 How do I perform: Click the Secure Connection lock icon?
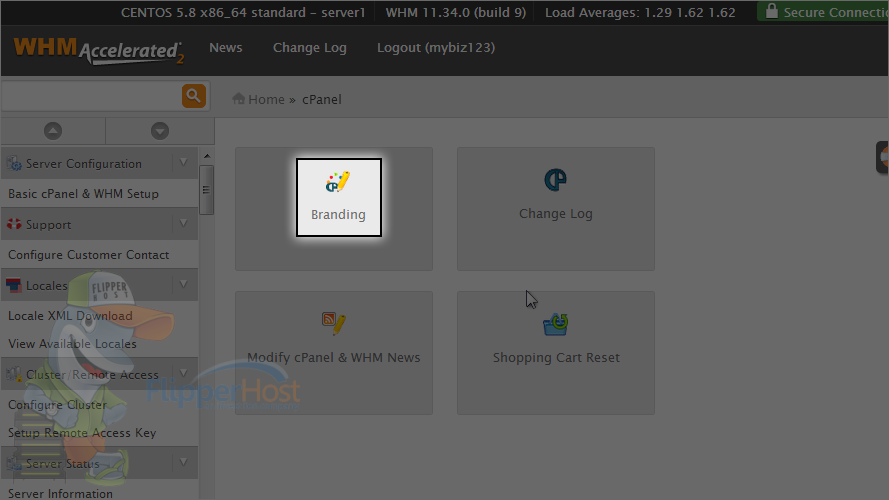(771, 11)
